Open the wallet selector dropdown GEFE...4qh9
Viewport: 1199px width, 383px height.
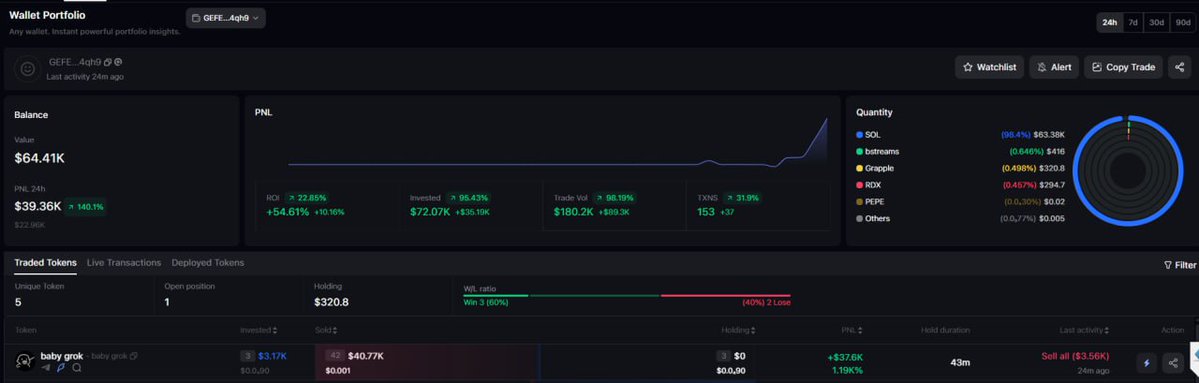coord(226,18)
